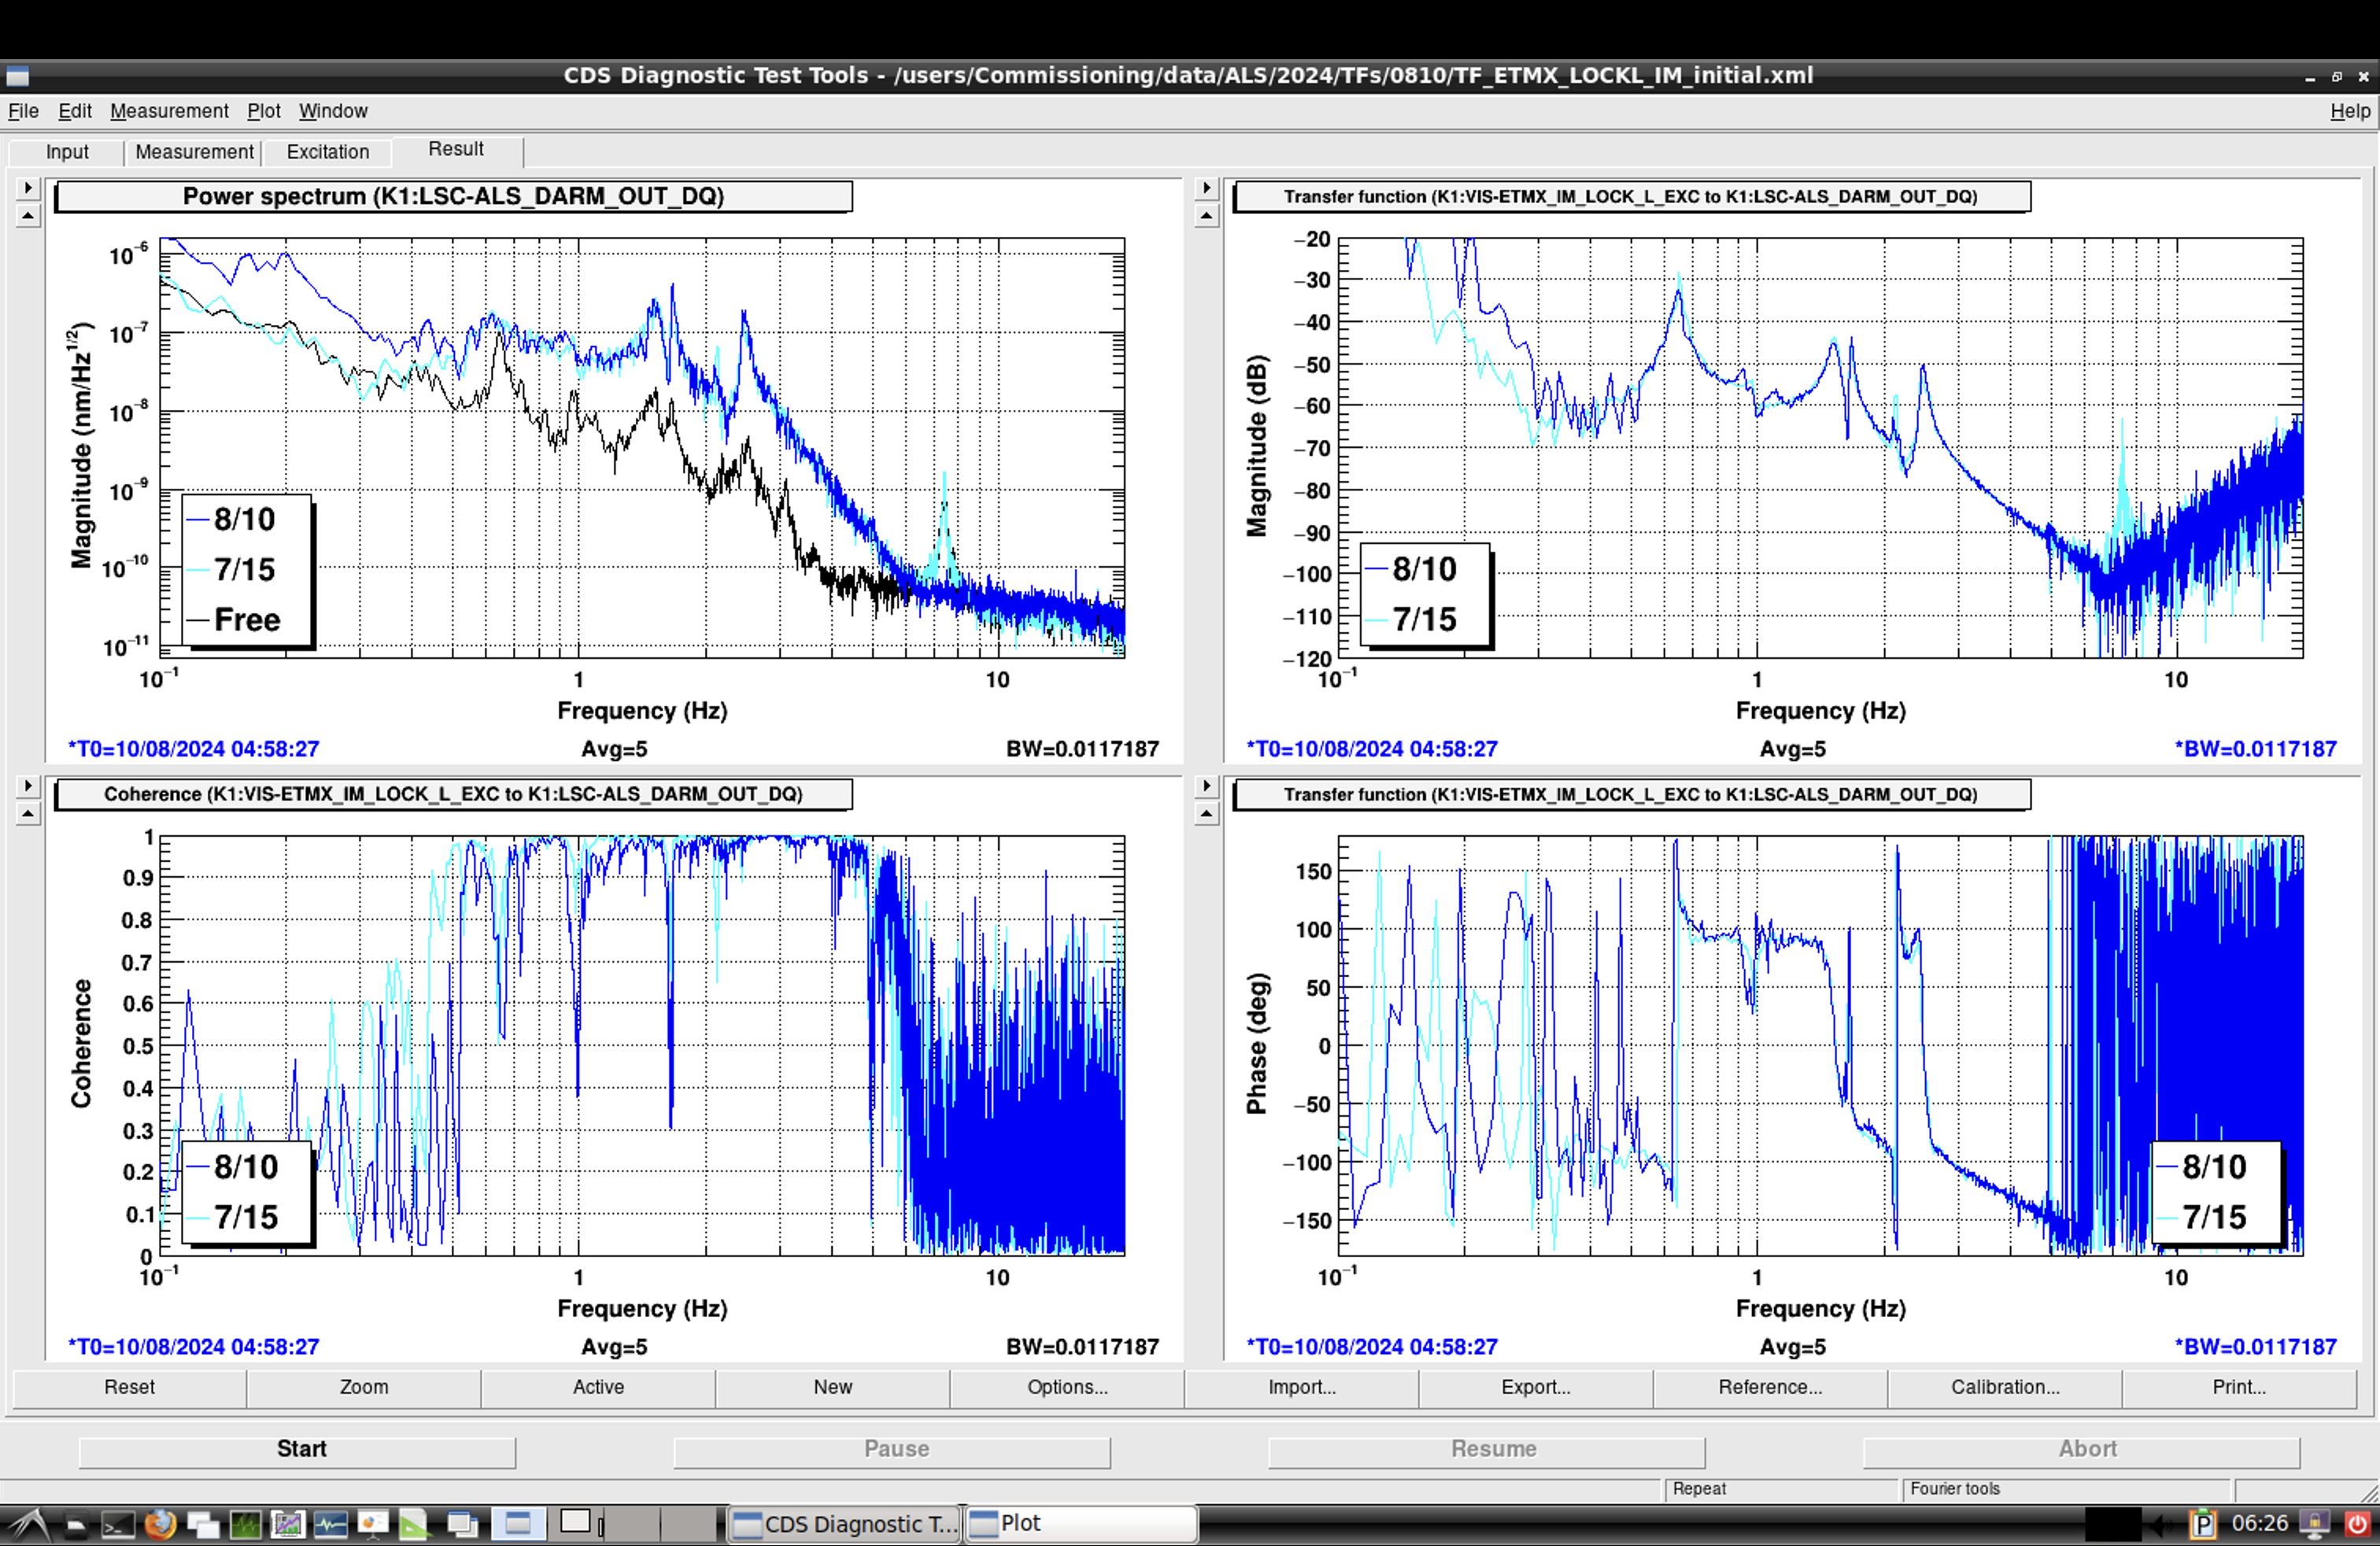Open the desktop start menu icon

click(x=30, y=1525)
